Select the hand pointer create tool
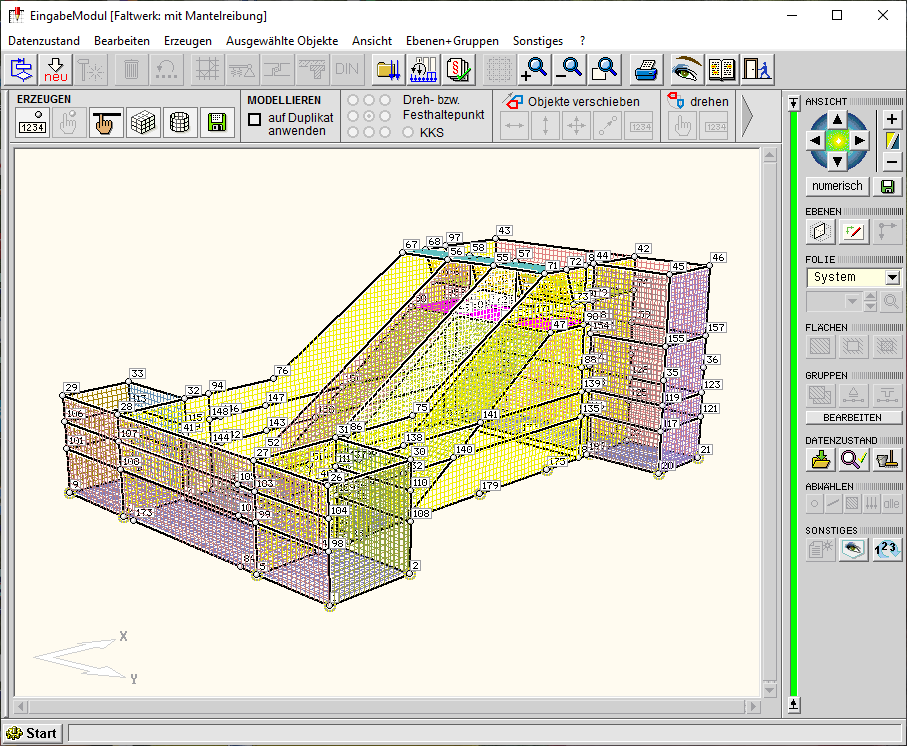Screen dimensions: 907x746 tap(105, 123)
